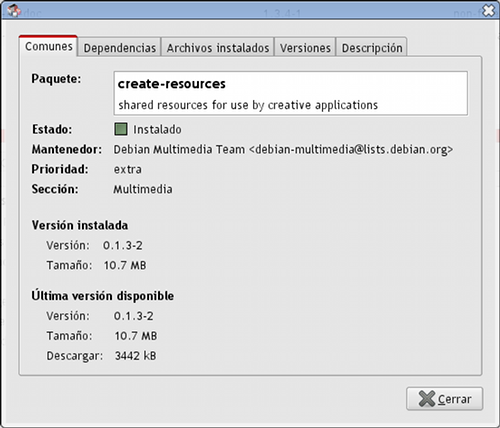This screenshot has height=428, width=500.
Task: Click the download size 3442 kB
Action: coord(135,356)
